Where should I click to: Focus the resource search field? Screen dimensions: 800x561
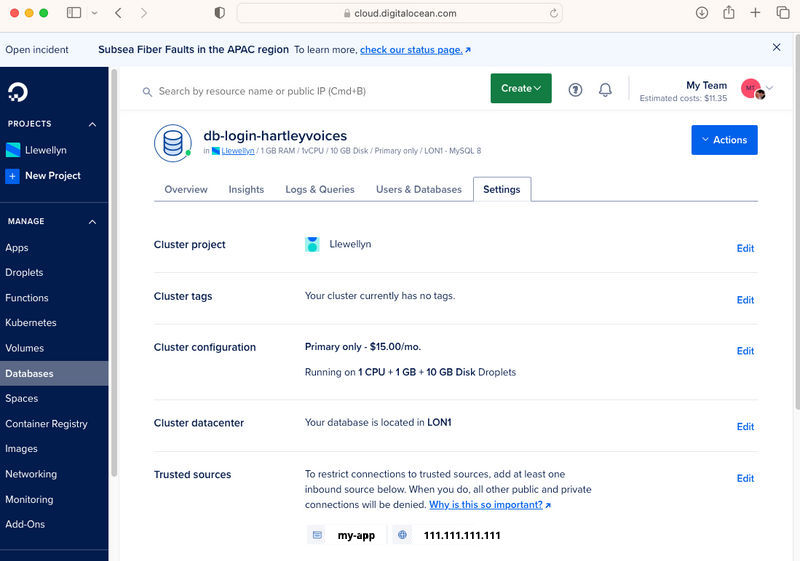[x=311, y=91]
